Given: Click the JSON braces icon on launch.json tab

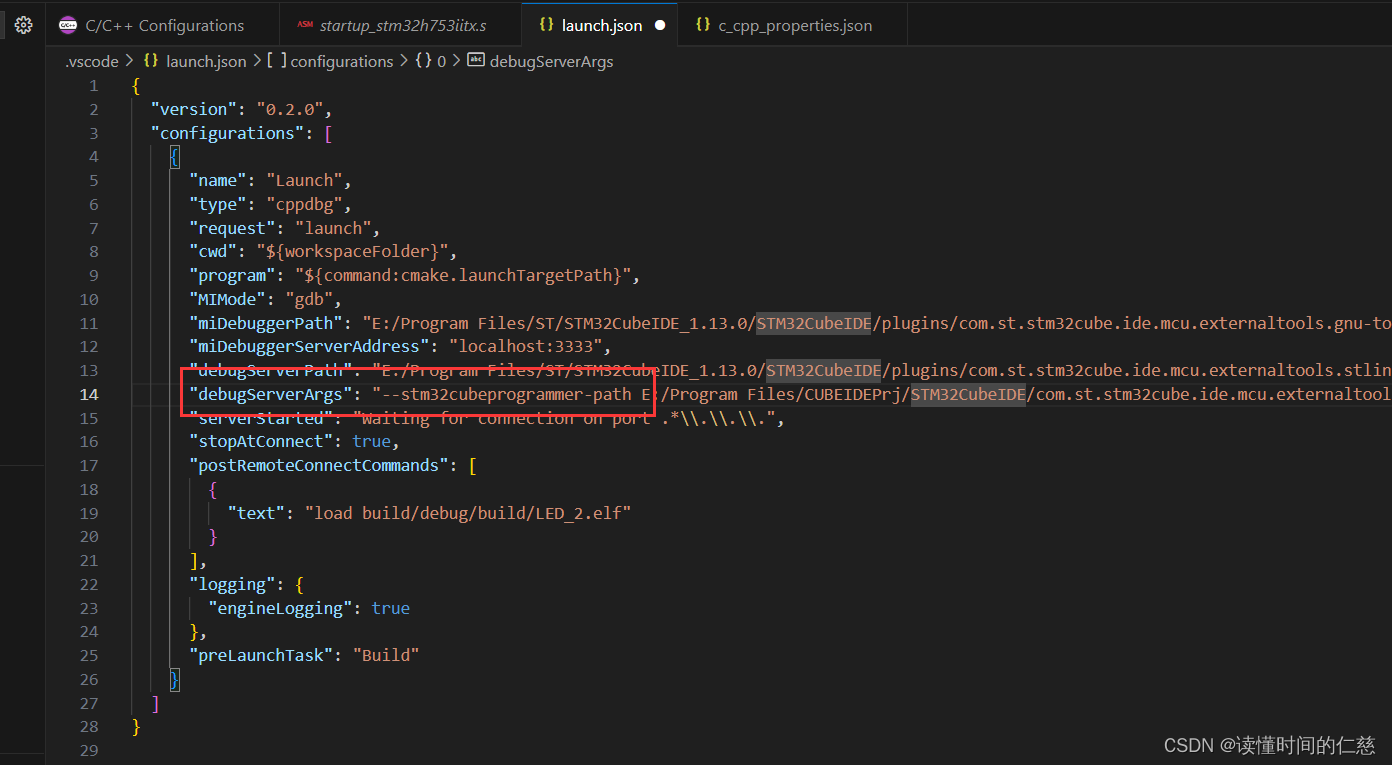Looking at the screenshot, I should [x=548, y=24].
